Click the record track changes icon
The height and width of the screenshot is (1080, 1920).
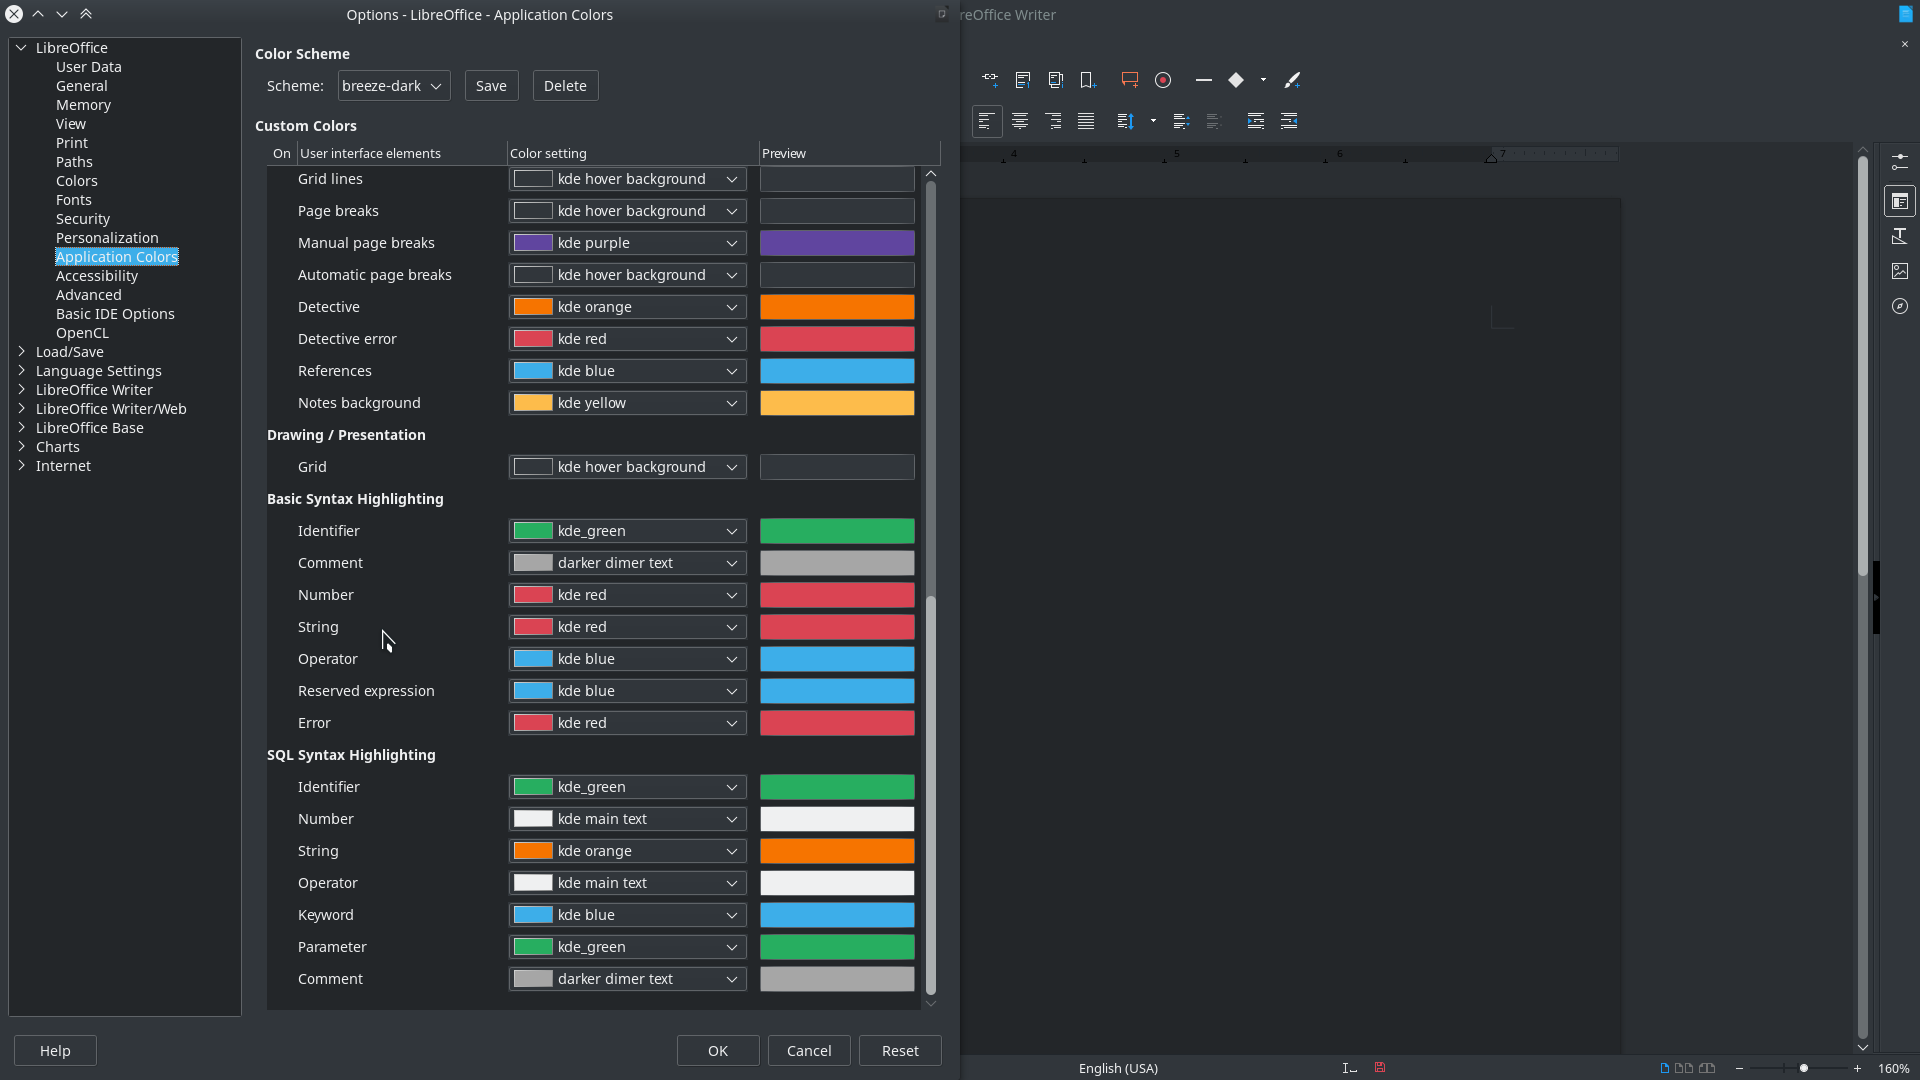(1163, 80)
